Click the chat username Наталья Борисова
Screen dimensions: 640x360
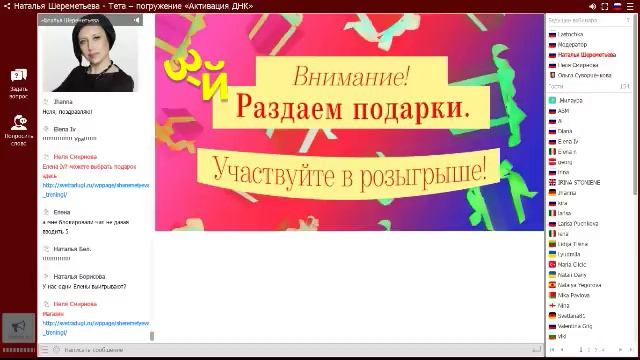pyautogui.click(x=79, y=276)
